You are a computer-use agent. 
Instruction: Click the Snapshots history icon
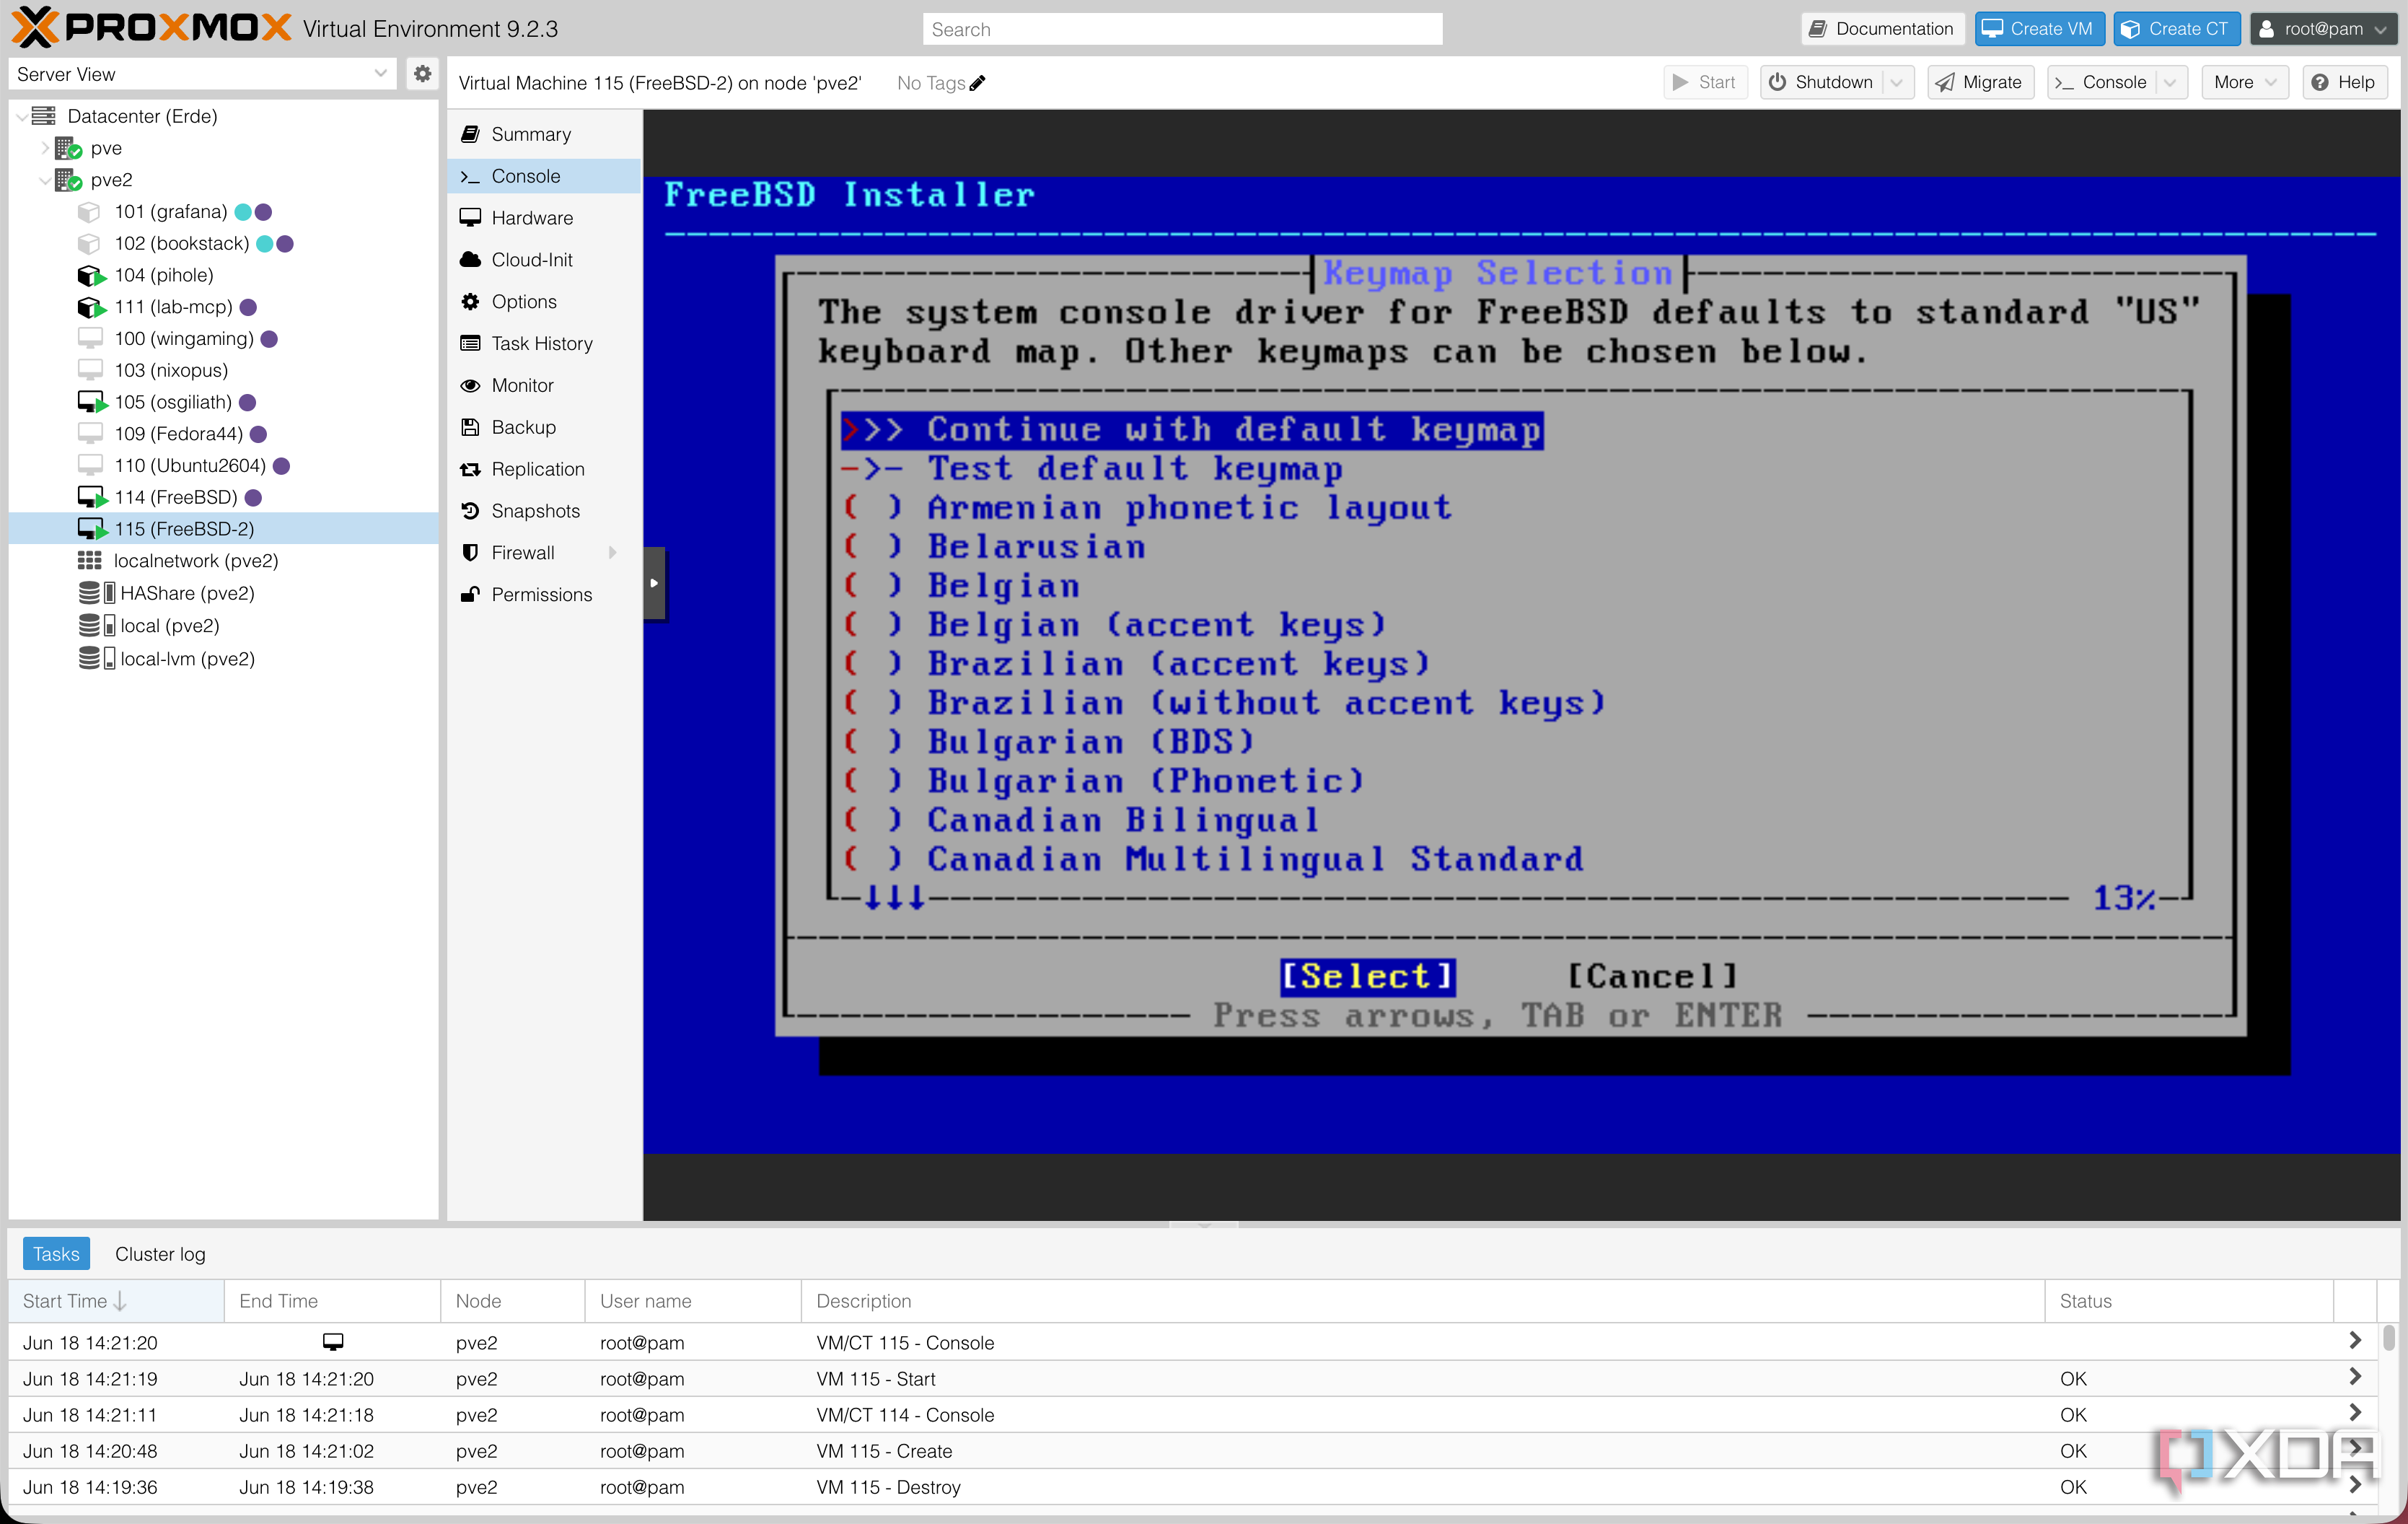[470, 511]
